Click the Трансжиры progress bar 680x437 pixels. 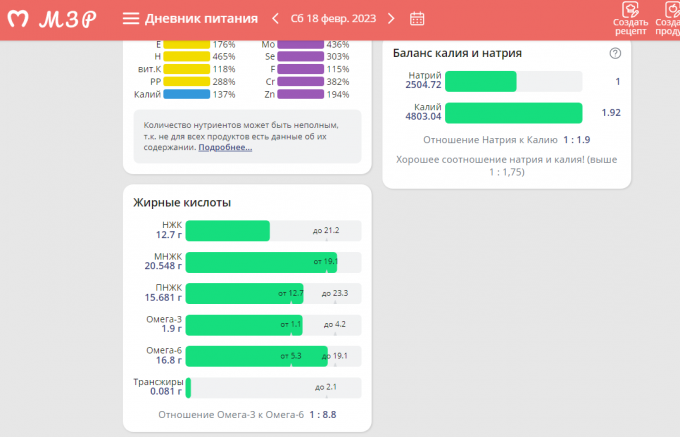click(188, 387)
